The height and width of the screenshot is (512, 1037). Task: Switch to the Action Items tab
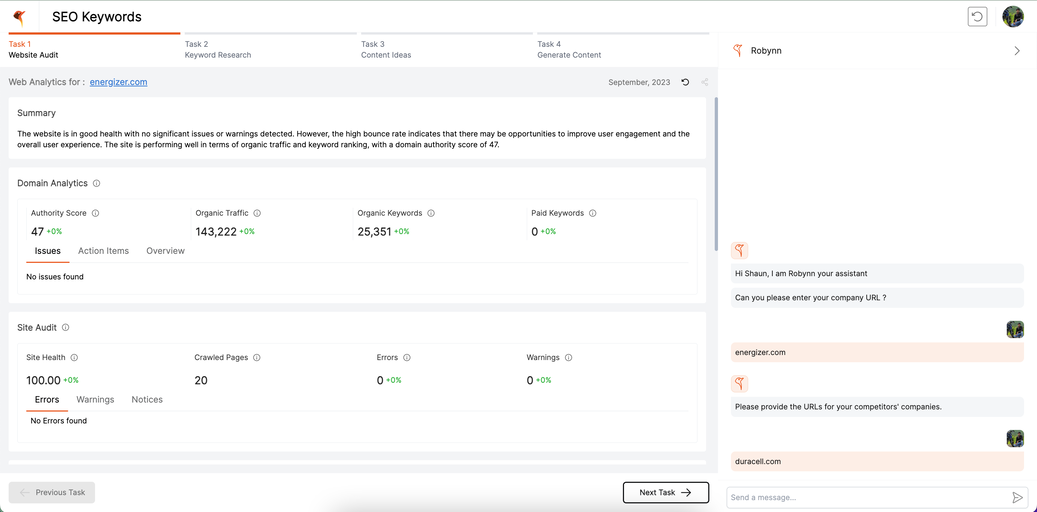click(103, 251)
